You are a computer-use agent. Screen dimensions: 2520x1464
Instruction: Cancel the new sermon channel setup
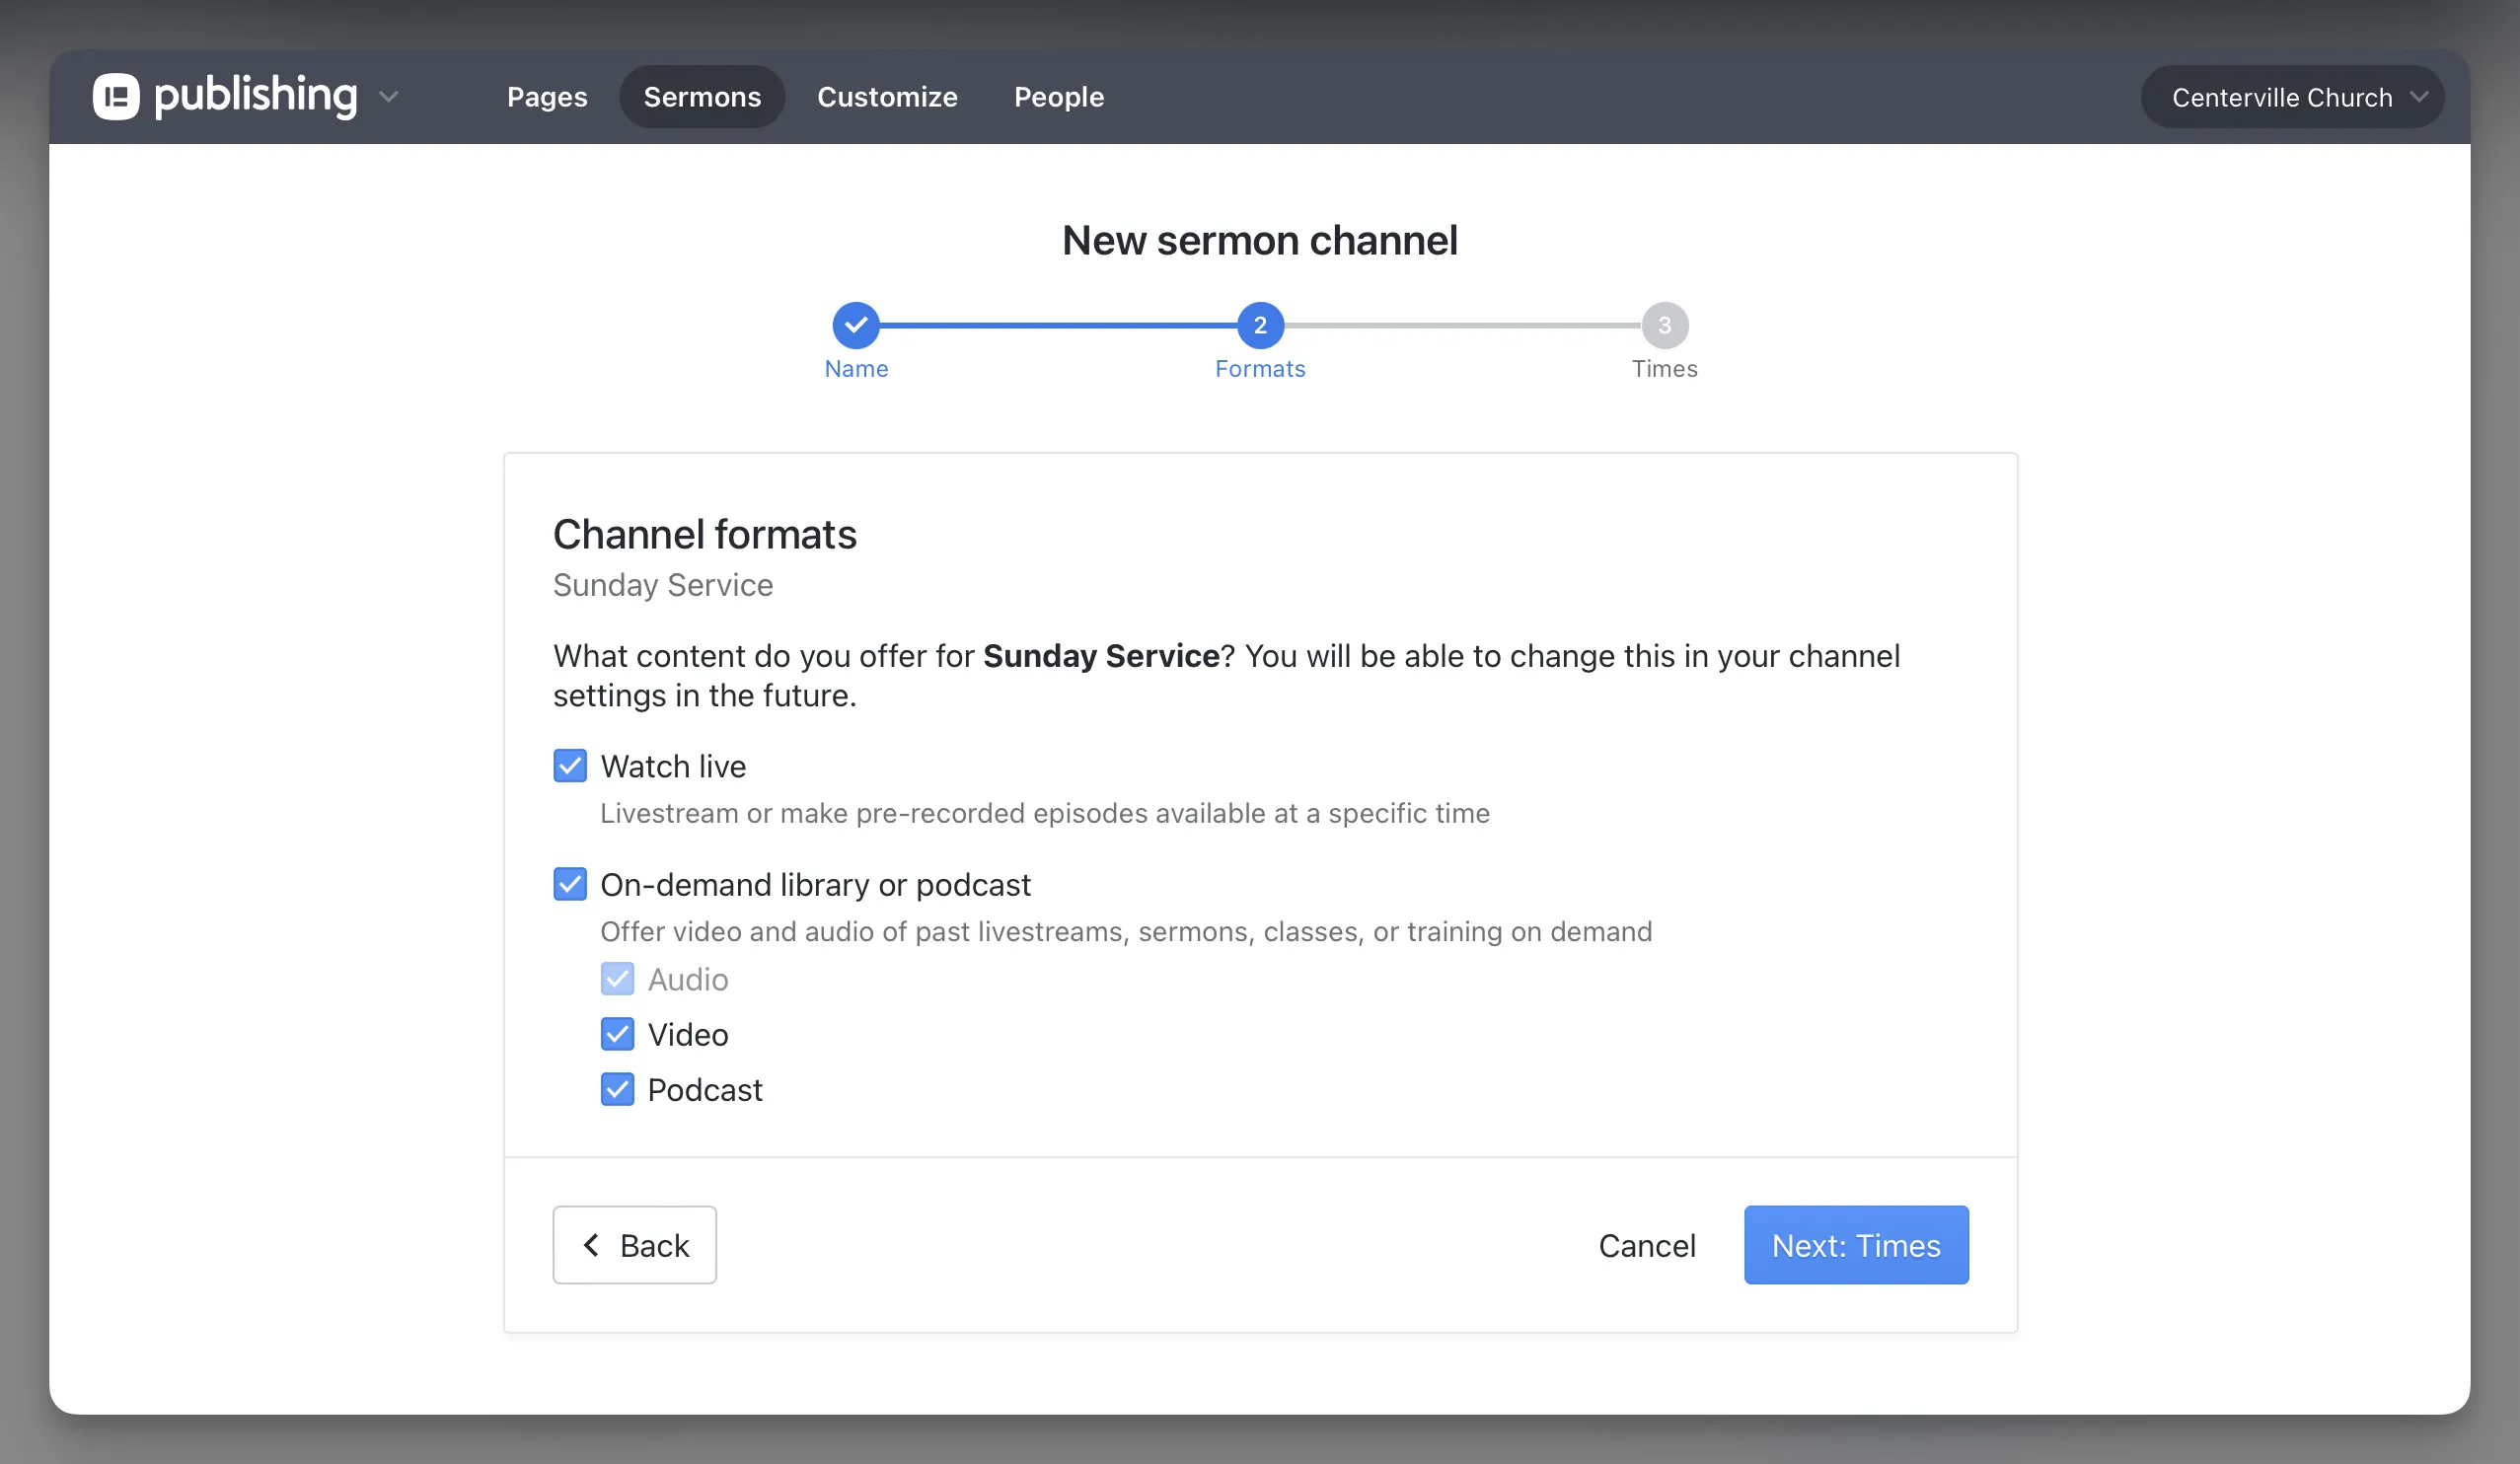[x=1647, y=1245]
